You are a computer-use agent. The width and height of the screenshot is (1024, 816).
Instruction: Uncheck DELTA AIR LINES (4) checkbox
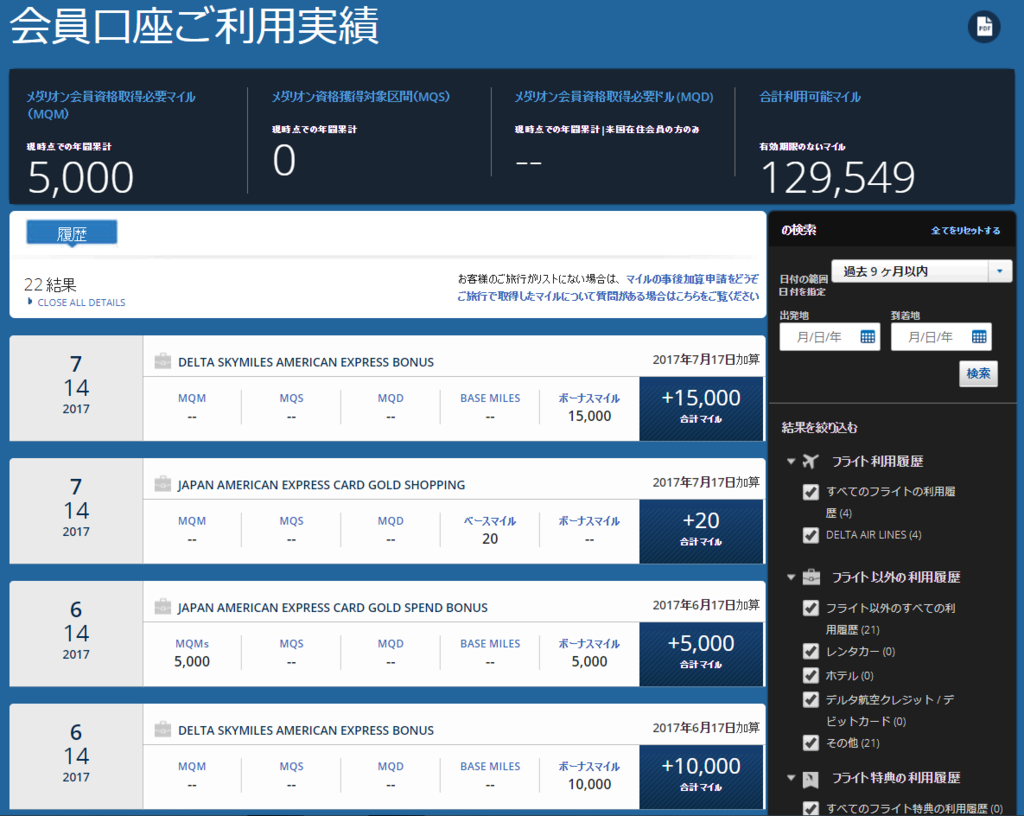(810, 535)
